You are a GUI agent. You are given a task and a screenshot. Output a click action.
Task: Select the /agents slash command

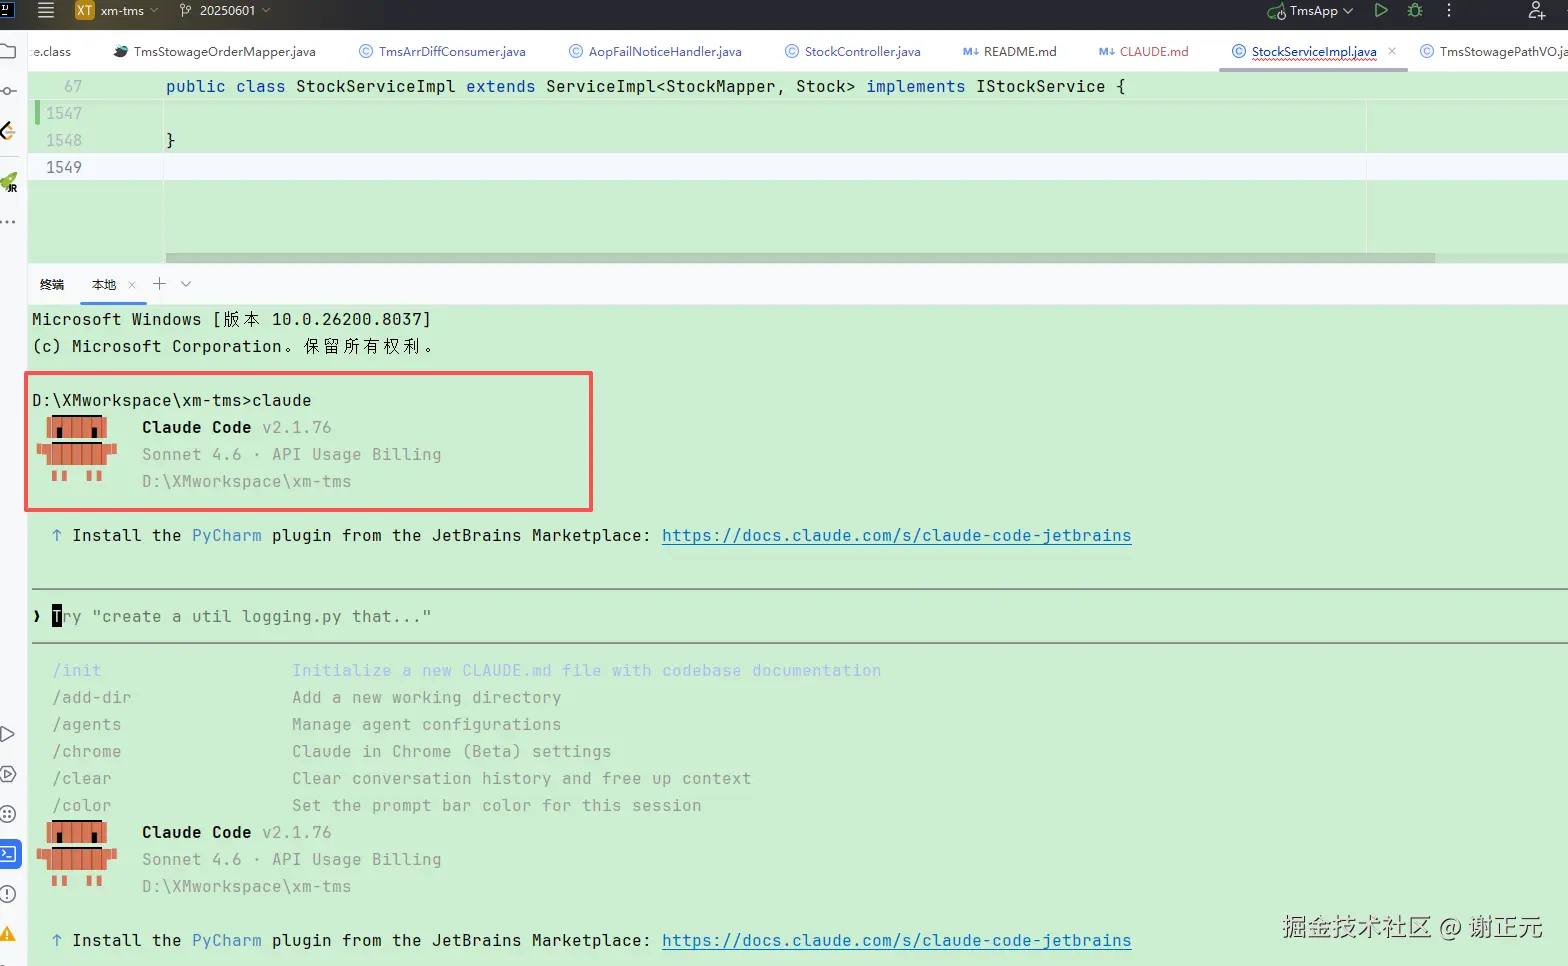click(x=87, y=724)
